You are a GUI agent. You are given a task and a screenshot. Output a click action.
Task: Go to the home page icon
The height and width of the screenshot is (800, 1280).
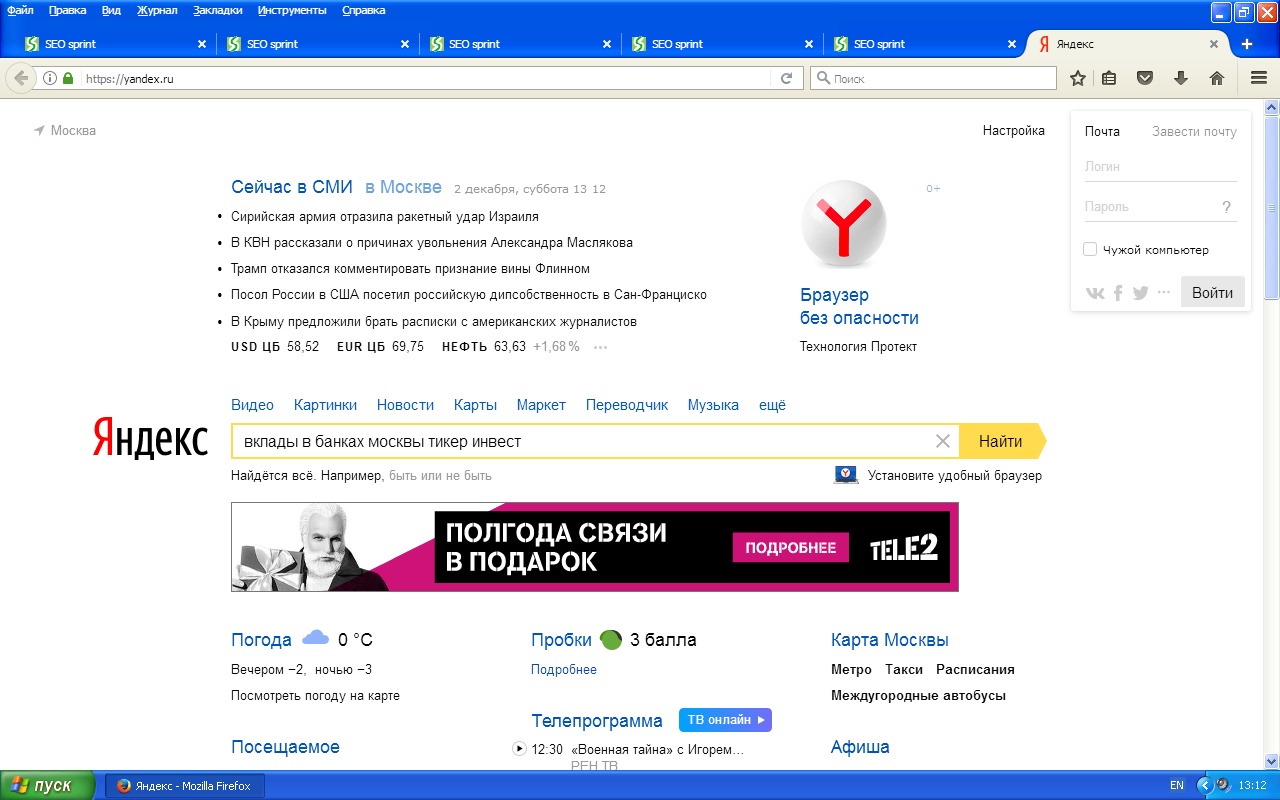[x=1217, y=78]
